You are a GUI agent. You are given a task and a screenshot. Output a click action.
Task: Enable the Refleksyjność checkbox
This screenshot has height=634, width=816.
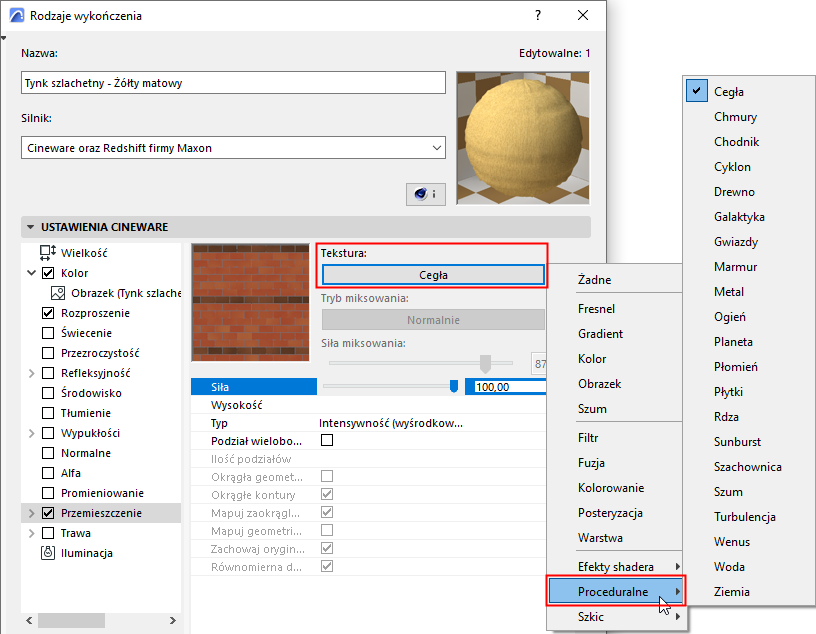[48, 373]
